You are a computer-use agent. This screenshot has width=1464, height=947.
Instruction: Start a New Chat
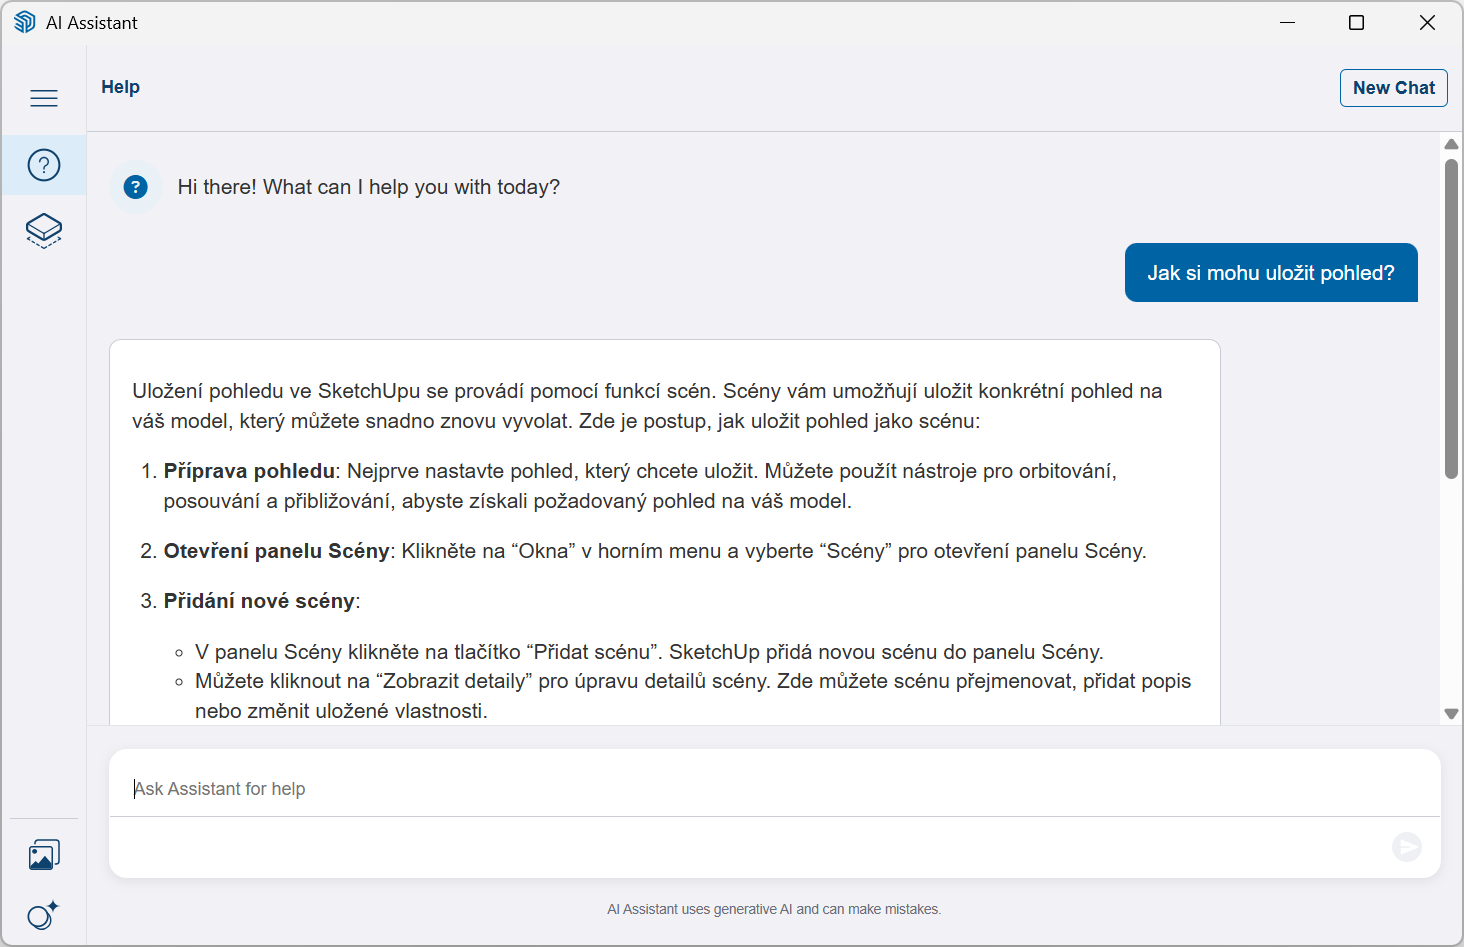point(1393,88)
